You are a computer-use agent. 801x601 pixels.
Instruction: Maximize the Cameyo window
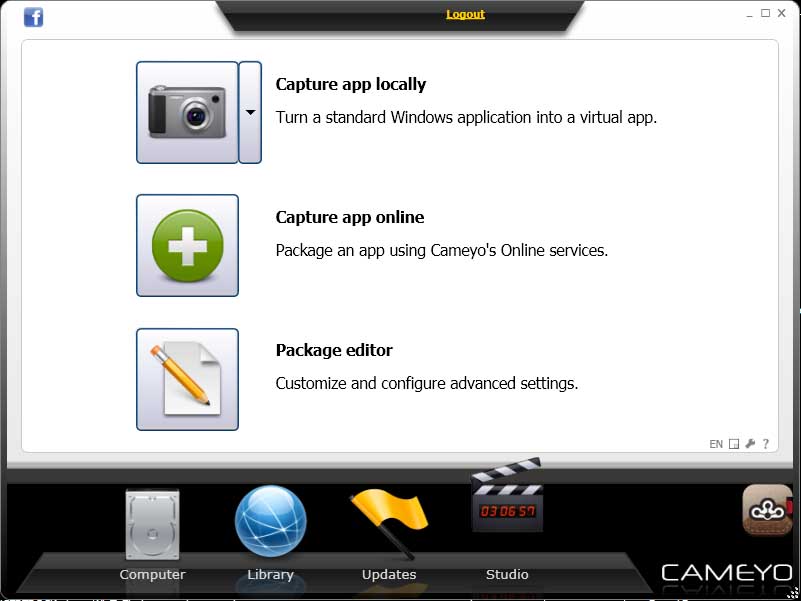pos(765,13)
